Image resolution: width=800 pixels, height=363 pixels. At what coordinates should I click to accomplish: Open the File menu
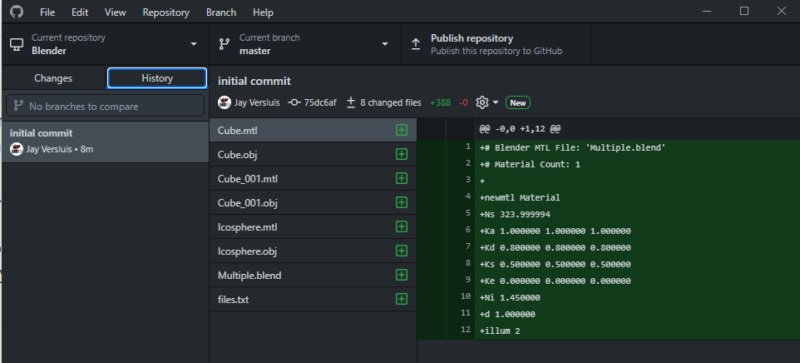pyautogui.click(x=47, y=12)
